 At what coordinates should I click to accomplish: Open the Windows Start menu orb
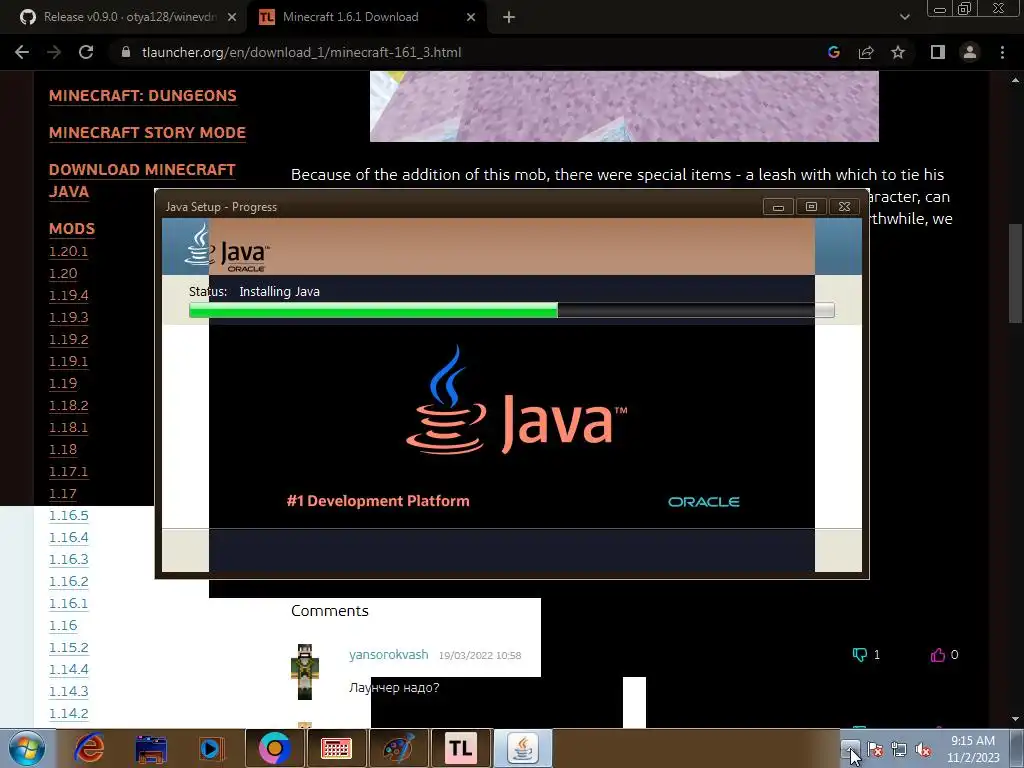[x=27, y=748]
